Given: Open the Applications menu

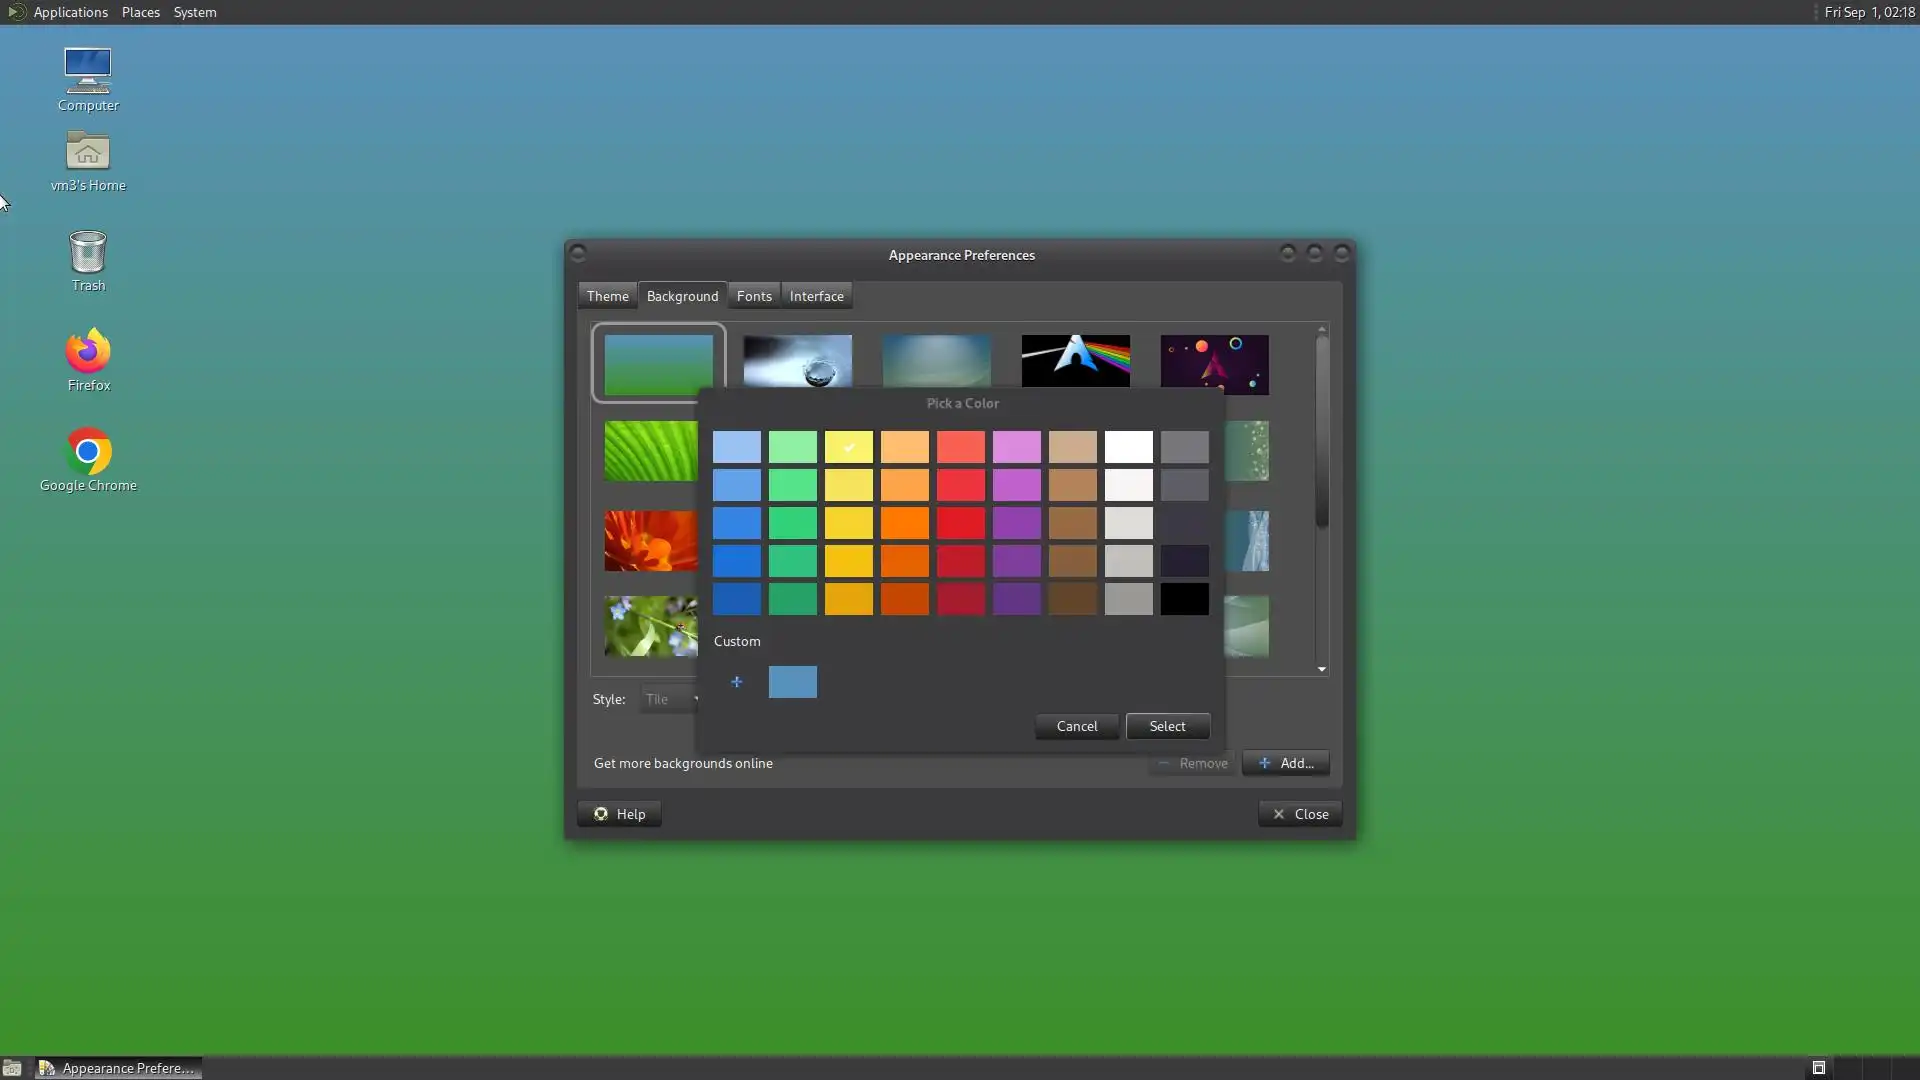Looking at the screenshot, I should [x=70, y=12].
